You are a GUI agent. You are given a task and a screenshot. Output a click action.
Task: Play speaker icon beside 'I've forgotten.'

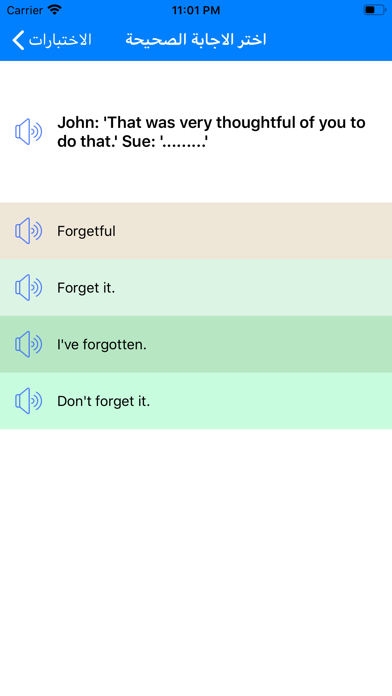[28, 344]
